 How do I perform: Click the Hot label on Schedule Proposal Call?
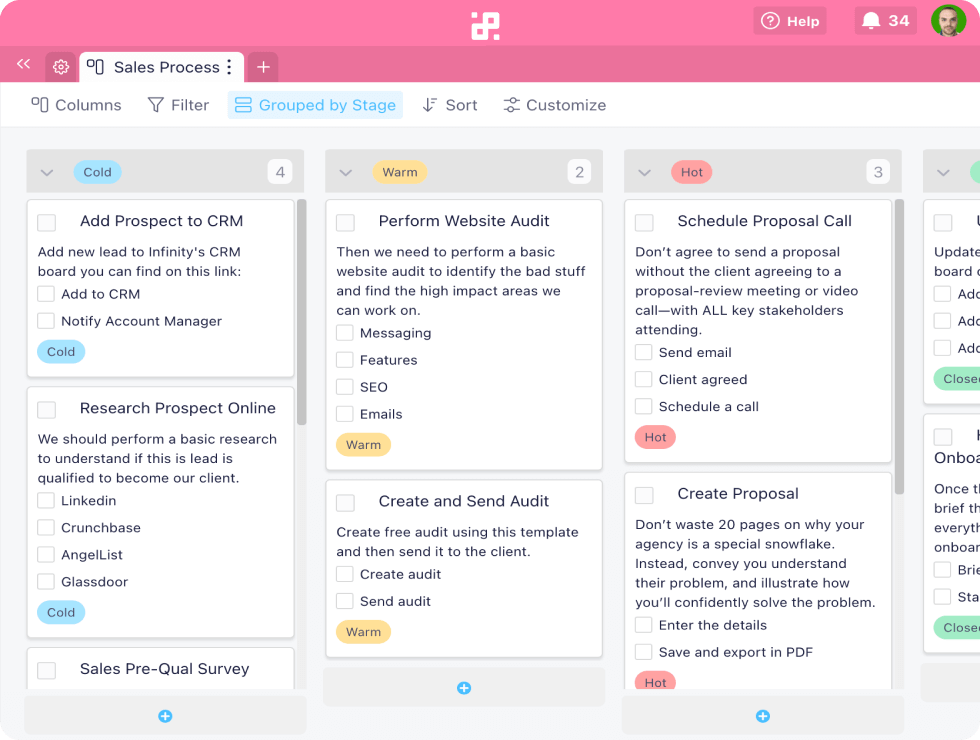coord(655,438)
